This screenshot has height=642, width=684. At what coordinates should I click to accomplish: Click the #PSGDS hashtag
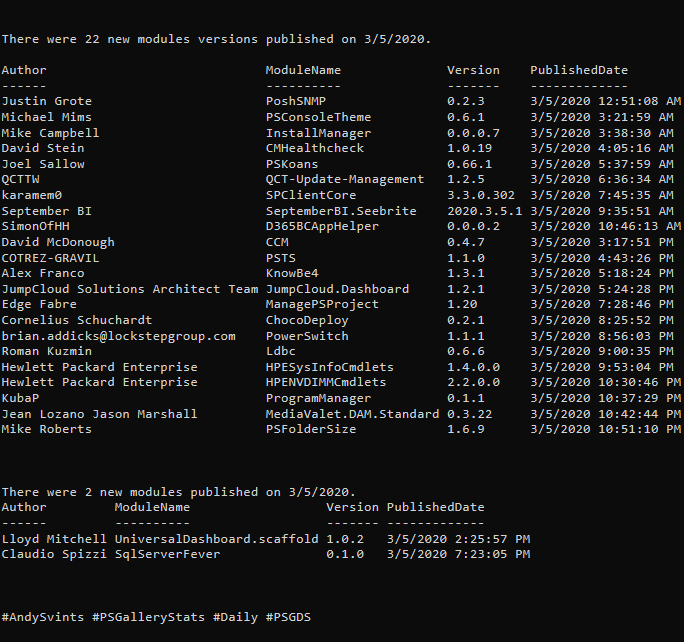288,618
